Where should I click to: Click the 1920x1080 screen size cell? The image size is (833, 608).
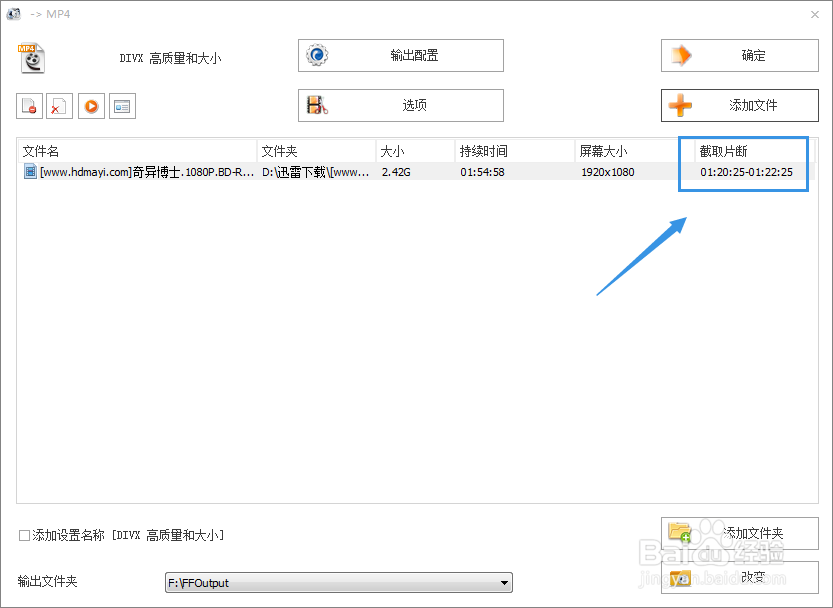[x=608, y=172]
